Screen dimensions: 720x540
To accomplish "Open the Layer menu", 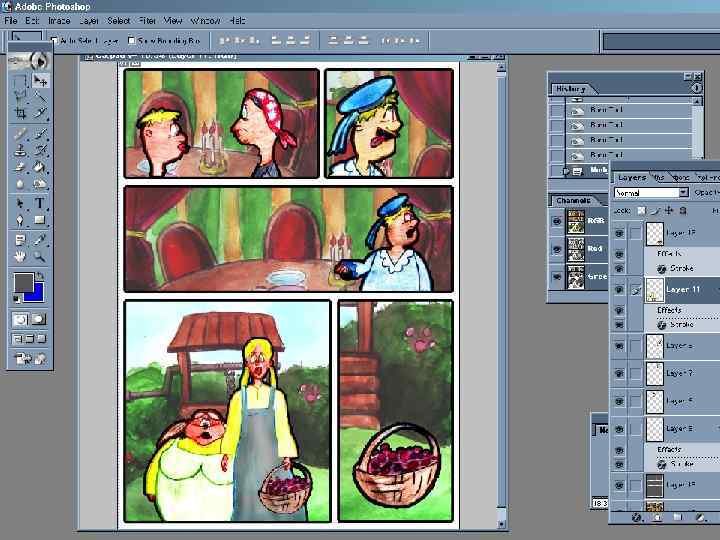I will pos(89,21).
